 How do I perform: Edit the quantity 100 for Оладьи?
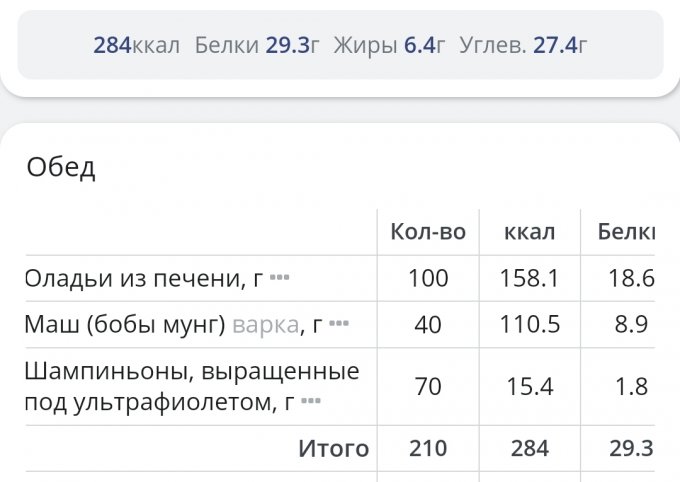tap(428, 278)
